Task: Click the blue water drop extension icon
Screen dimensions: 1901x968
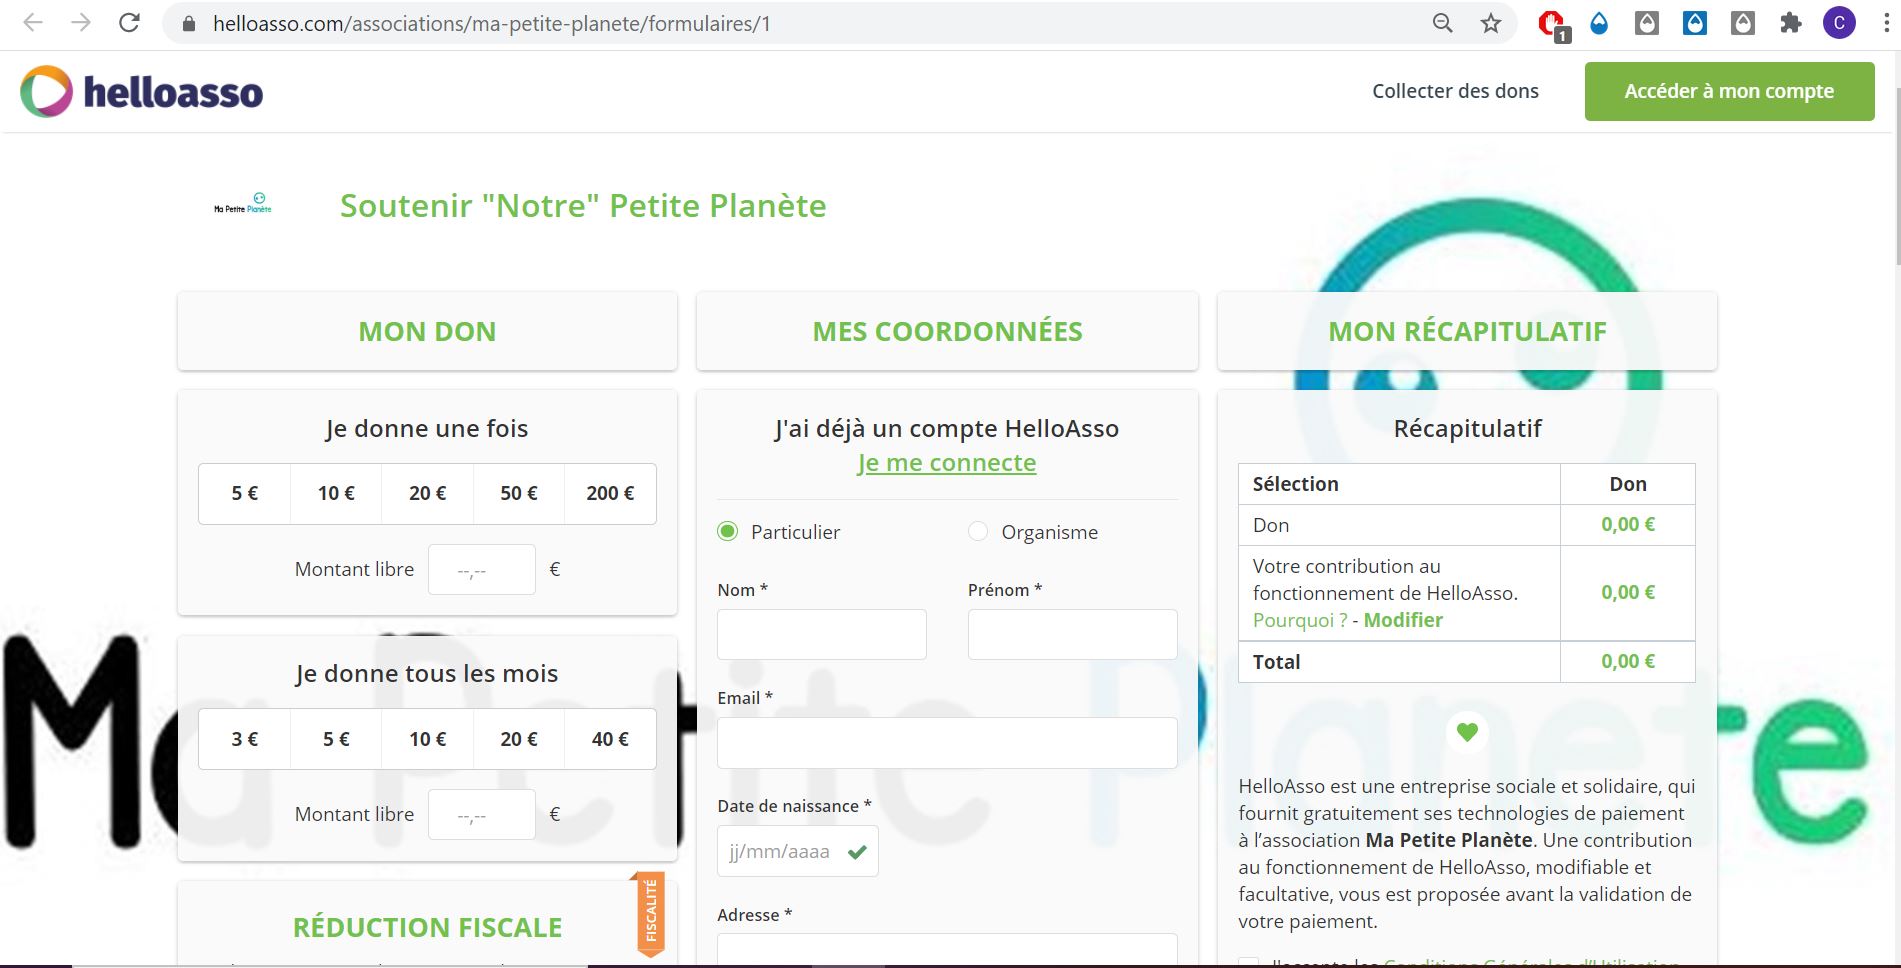Action: pos(1599,23)
